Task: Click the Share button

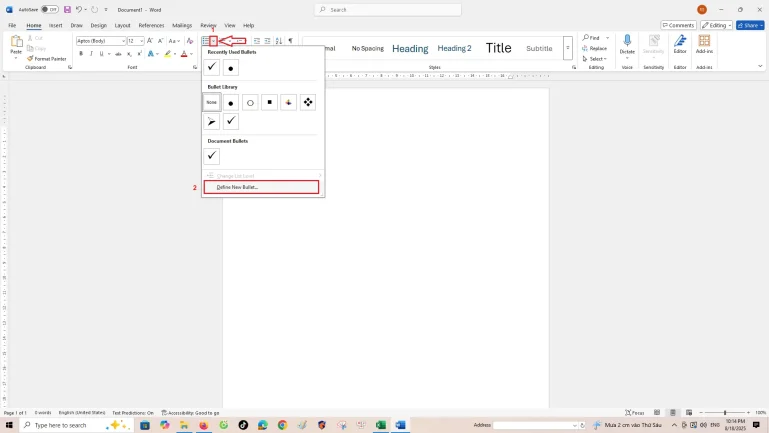Action: click(x=750, y=25)
